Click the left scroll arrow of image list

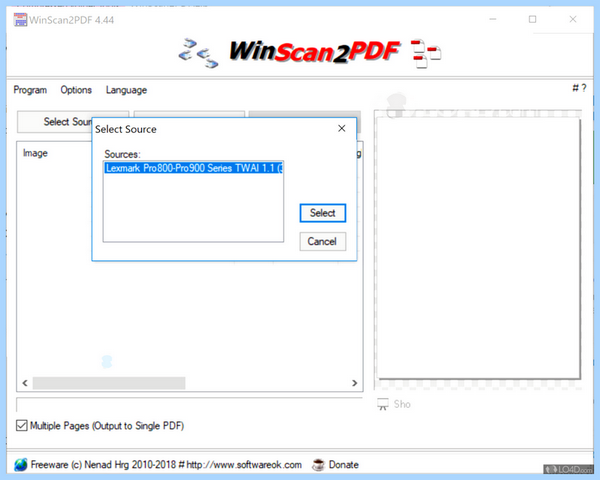(25, 383)
